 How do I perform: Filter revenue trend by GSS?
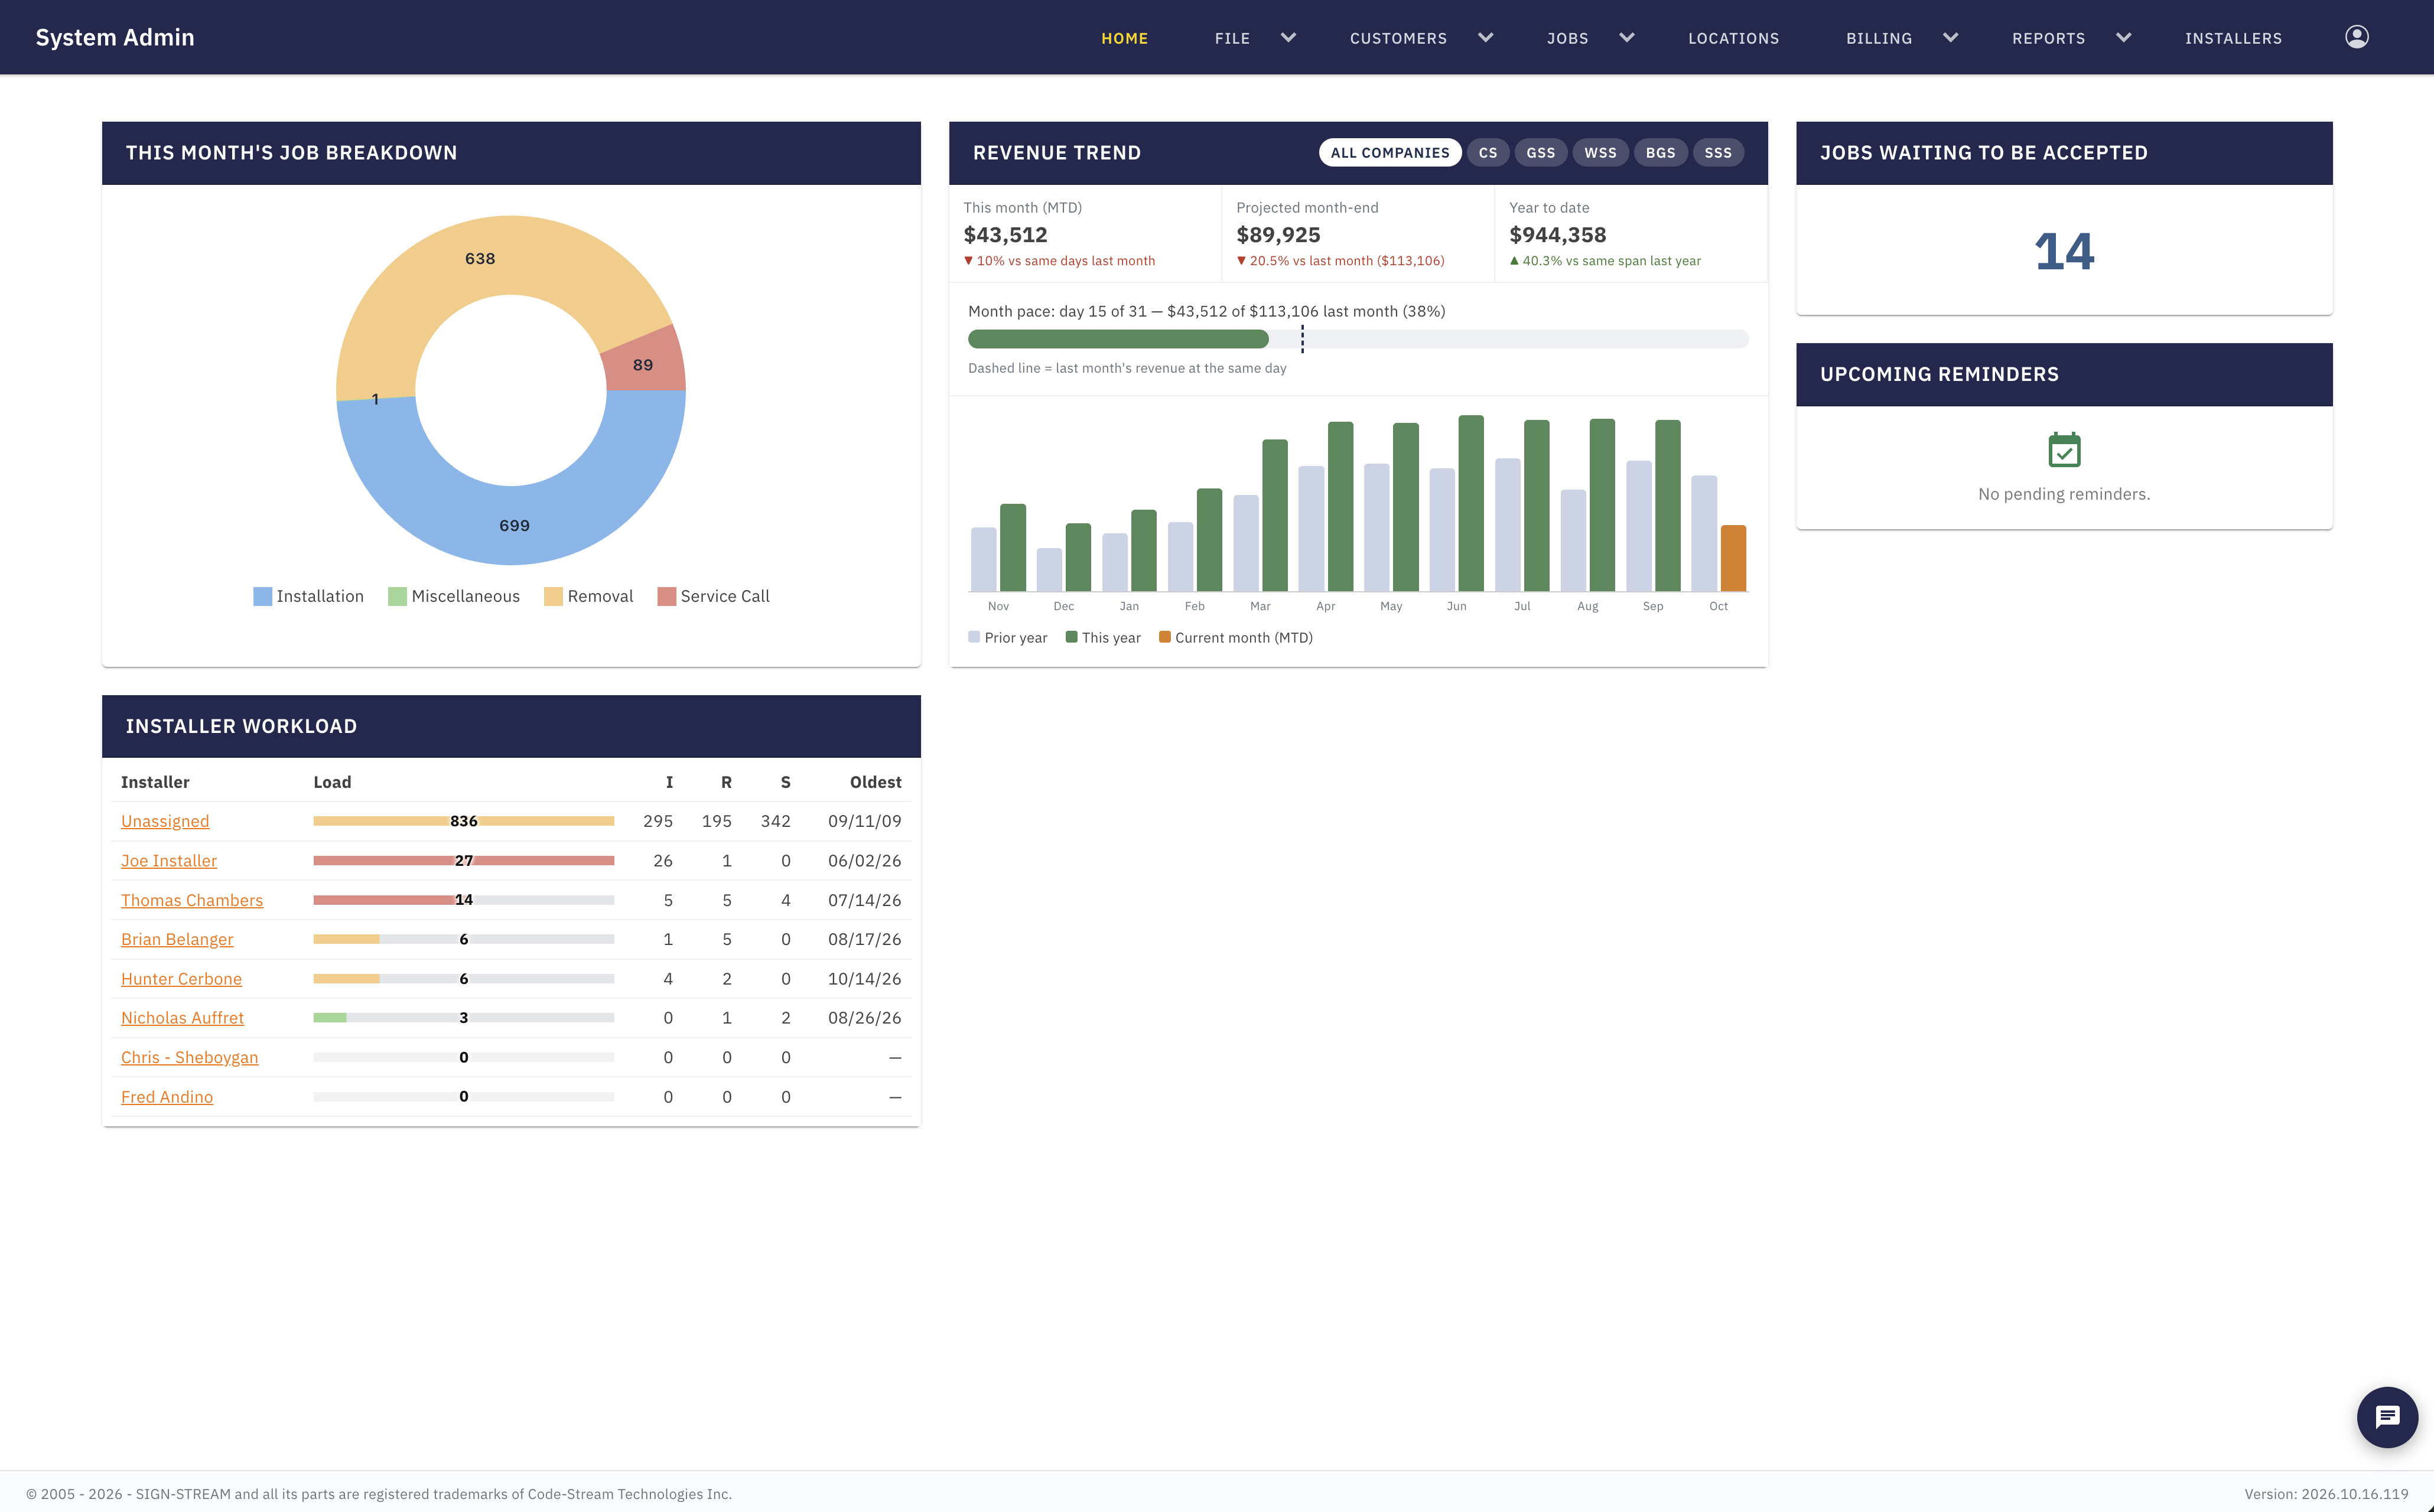point(1540,153)
